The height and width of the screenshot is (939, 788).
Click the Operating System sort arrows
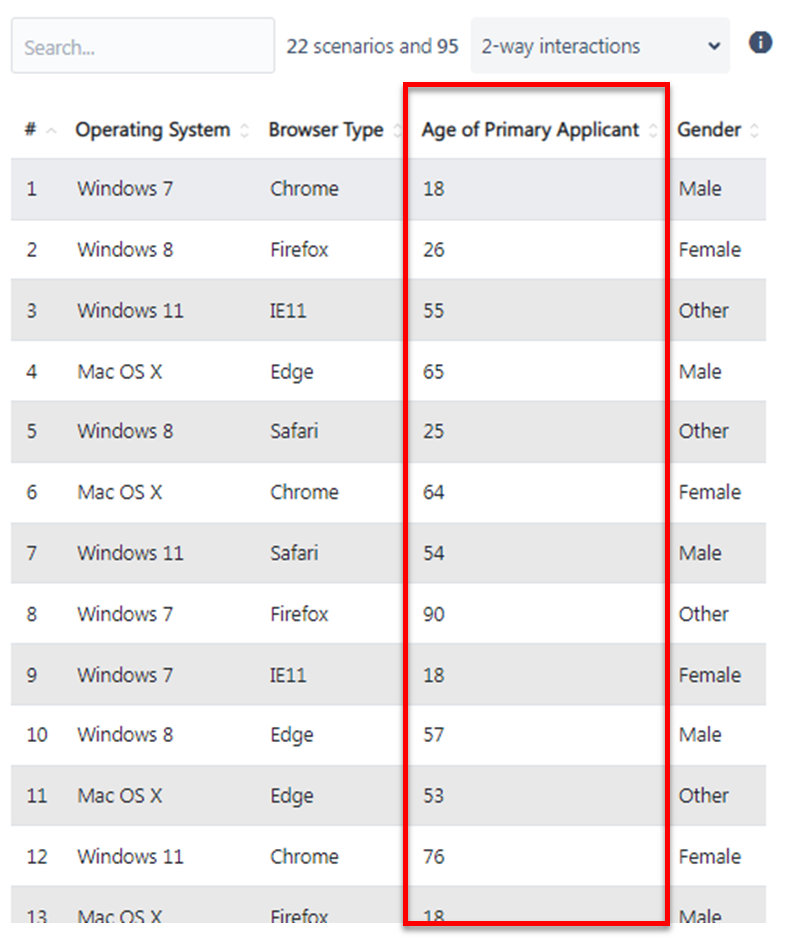pos(244,130)
